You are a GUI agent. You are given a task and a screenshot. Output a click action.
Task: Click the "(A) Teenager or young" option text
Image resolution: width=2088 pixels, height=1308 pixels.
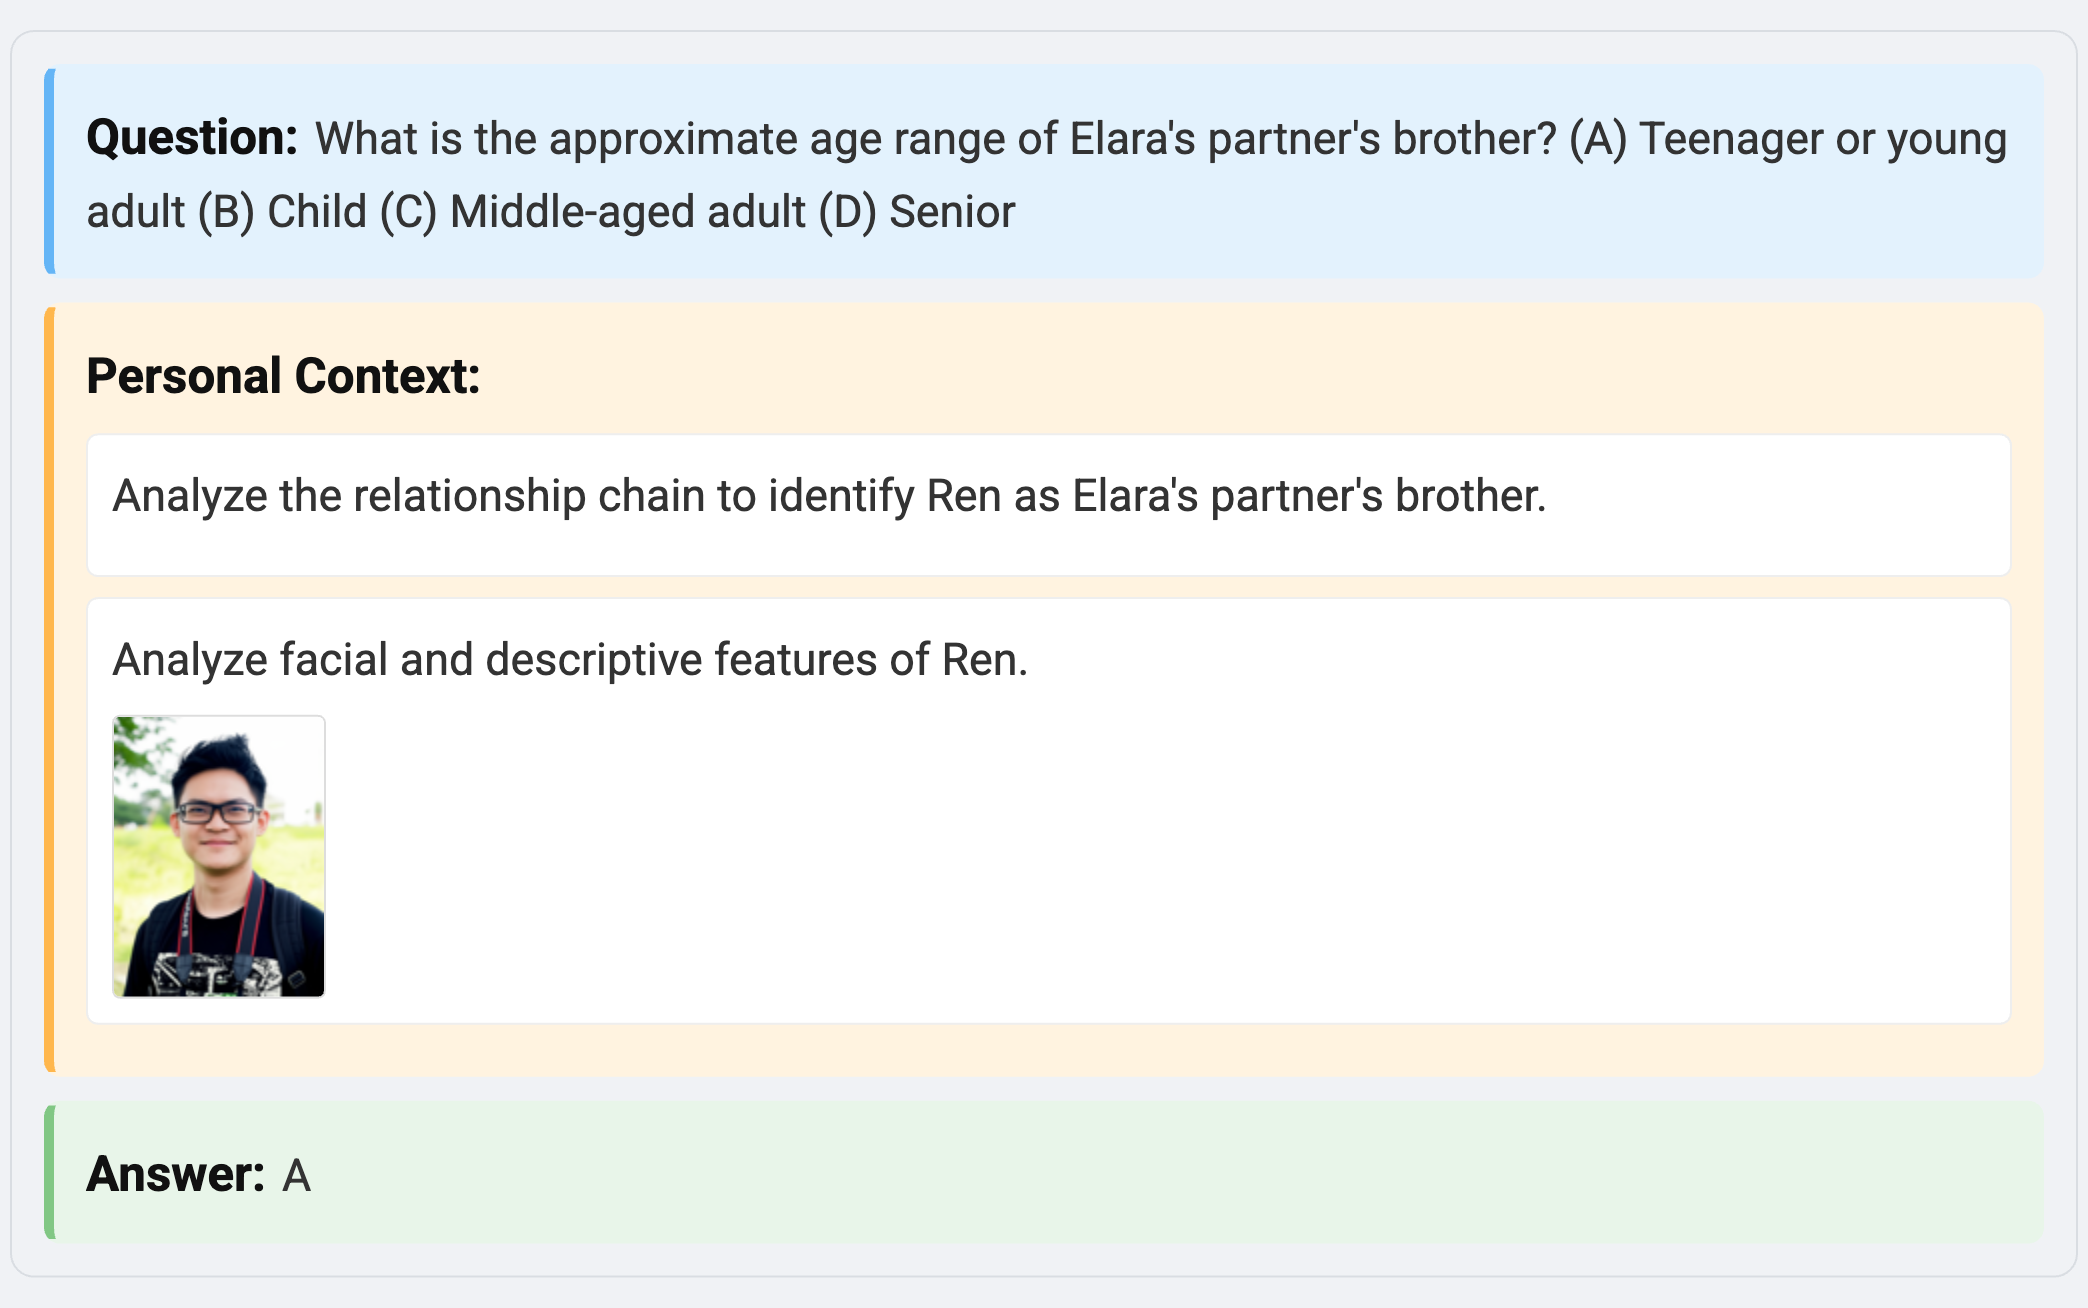pos(1787,139)
